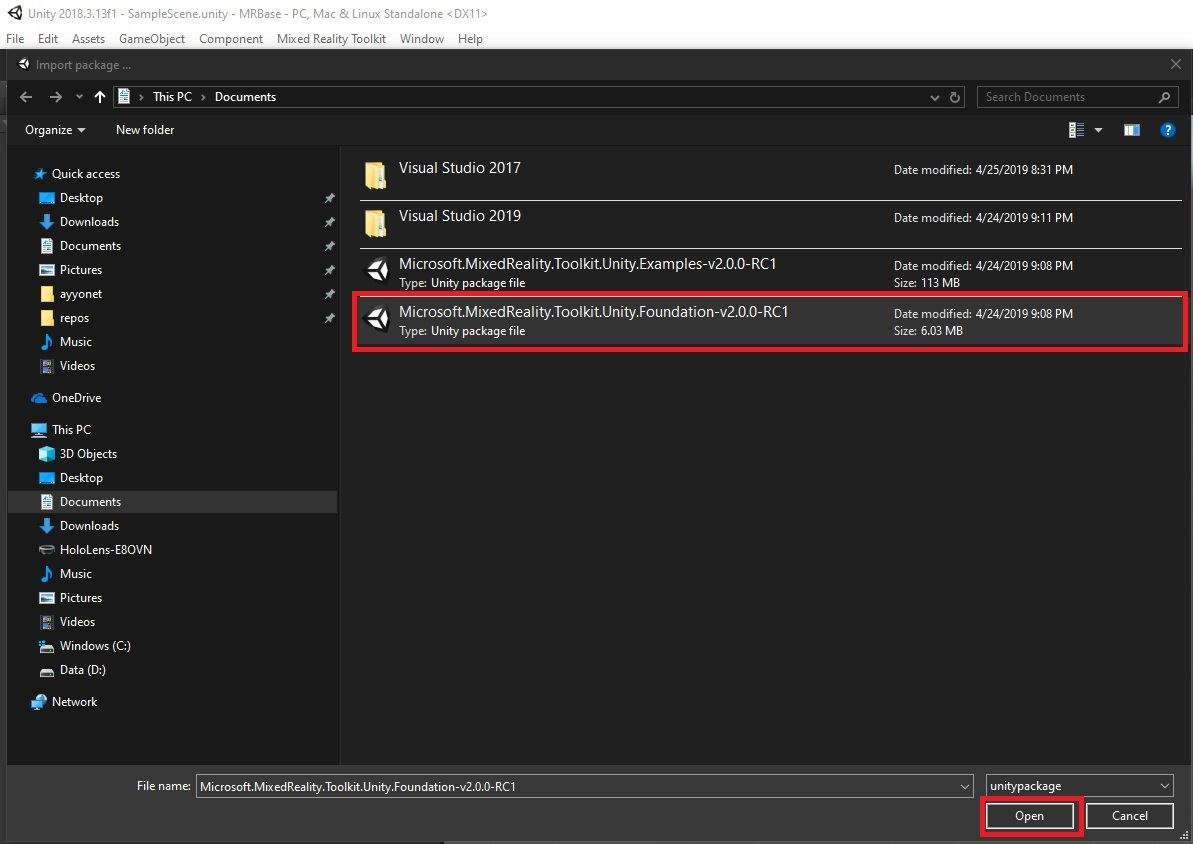Select Data (D:) drive
The height and width of the screenshot is (844, 1193).
[73, 670]
